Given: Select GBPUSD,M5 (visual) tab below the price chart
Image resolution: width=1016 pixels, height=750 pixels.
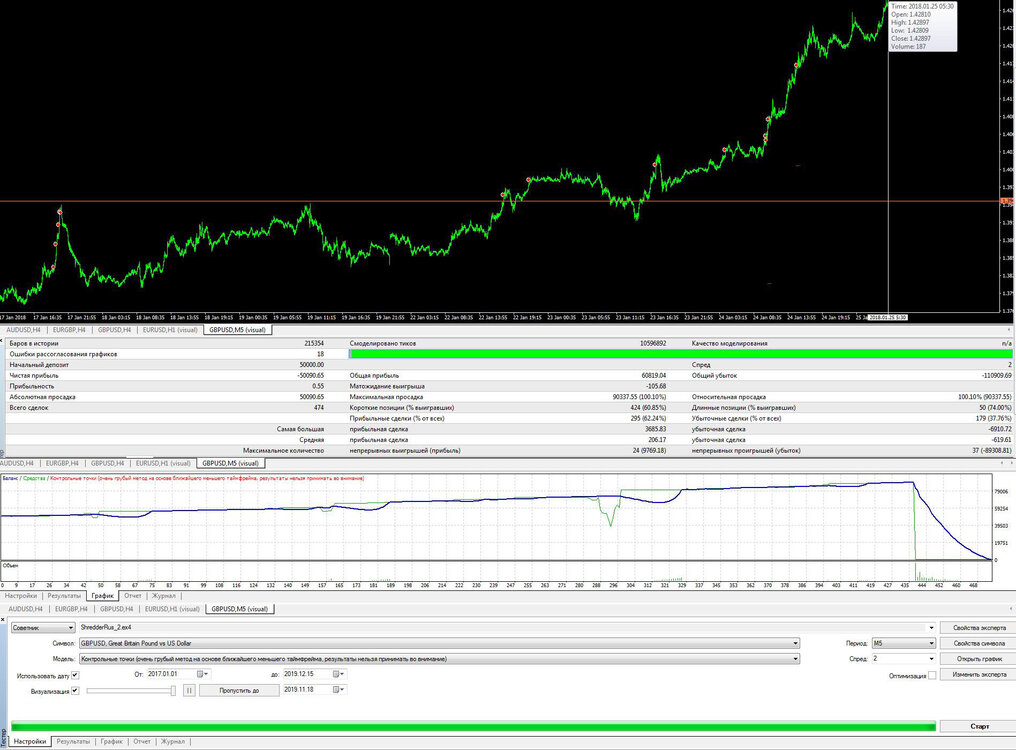Looking at the screenshot, I should [237, 330].
